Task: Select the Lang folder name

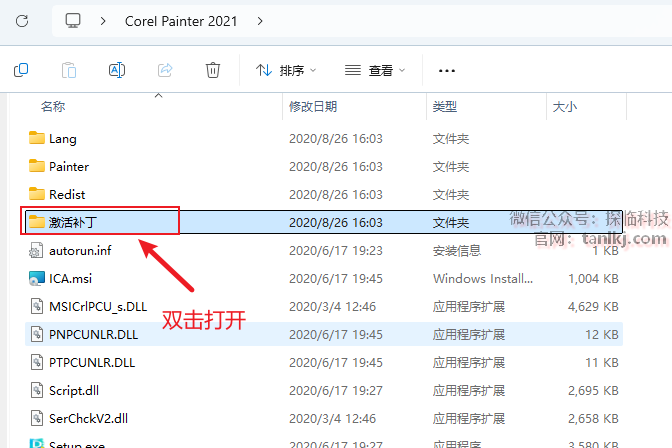Action: click(63, 139)
